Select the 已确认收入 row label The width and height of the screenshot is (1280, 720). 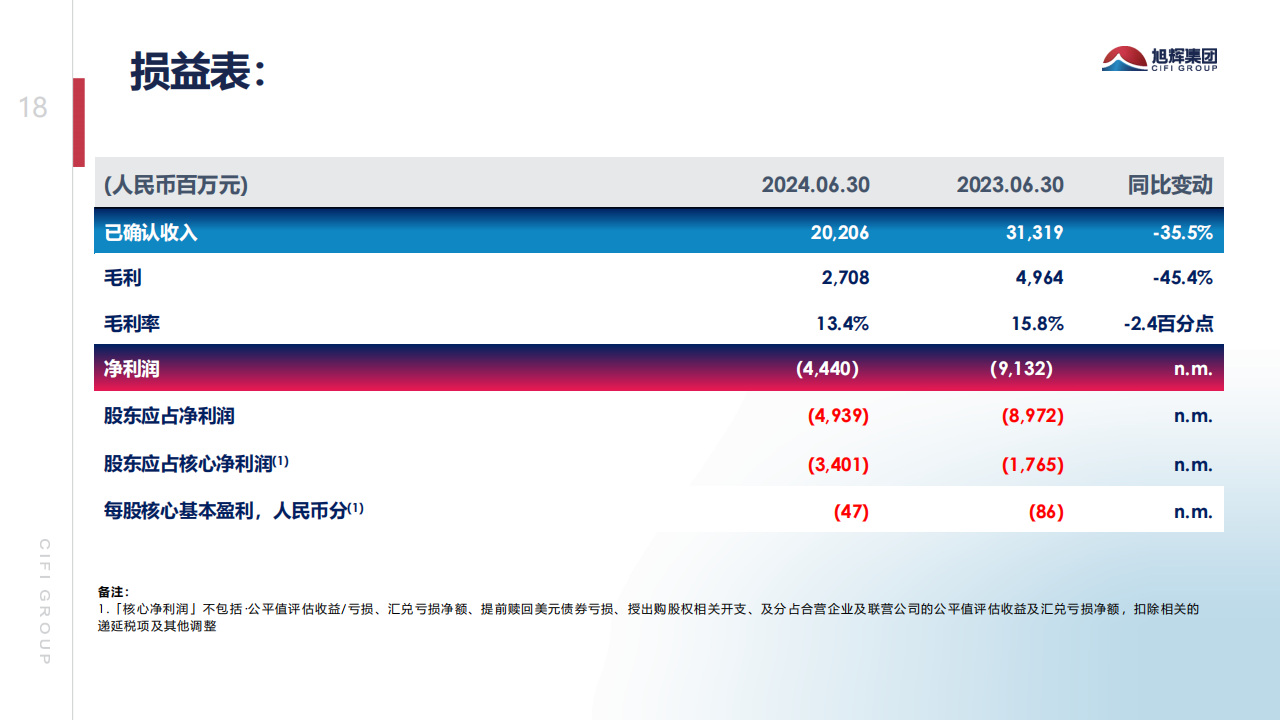(151, 232)
